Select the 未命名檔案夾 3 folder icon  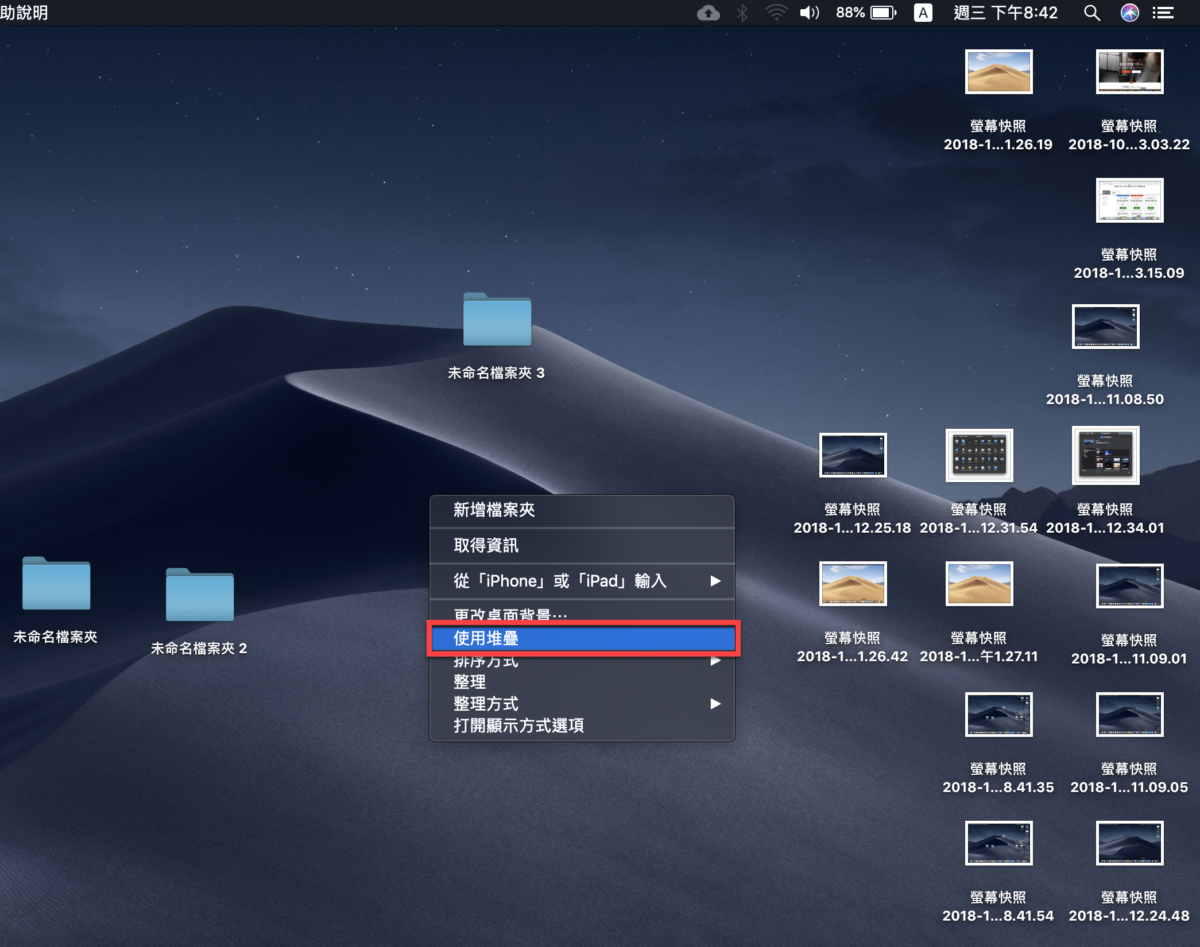[x=497, y=319]
